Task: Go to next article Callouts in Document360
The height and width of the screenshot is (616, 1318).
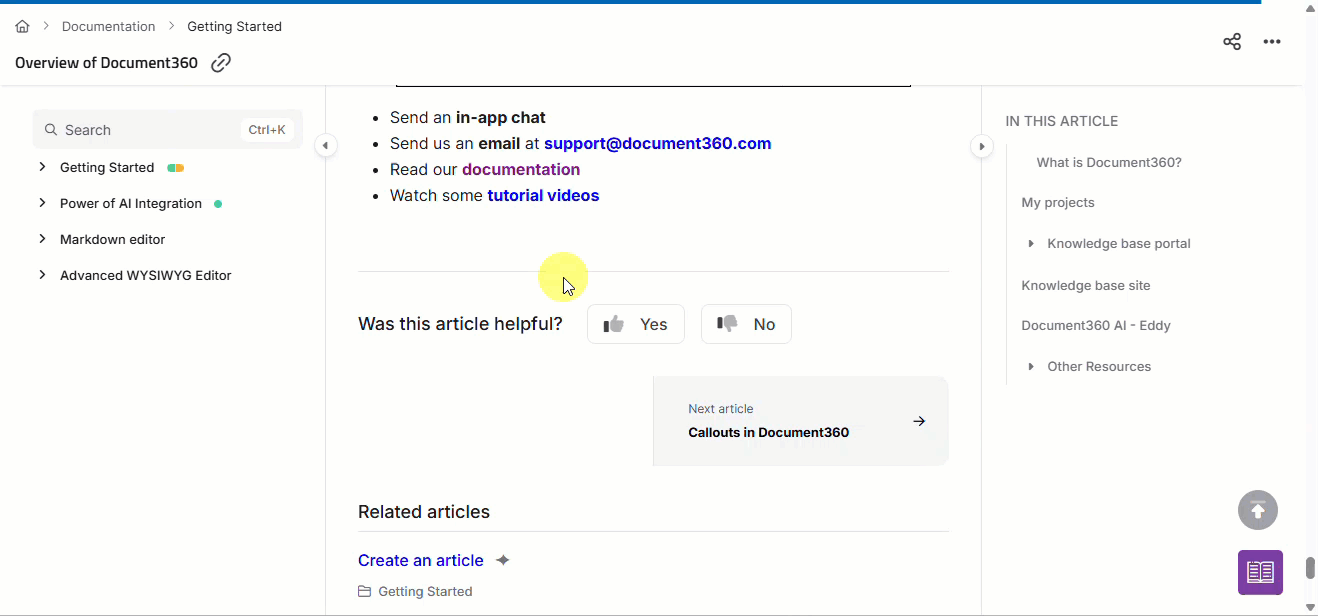Action: [x=800, y=421]
